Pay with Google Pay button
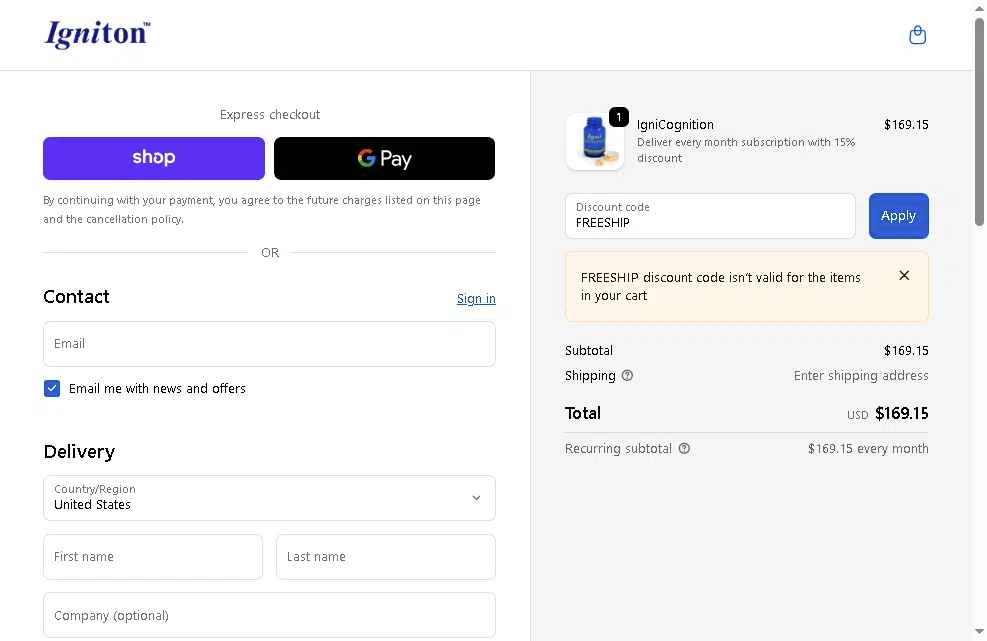Screen dimensions: 987x641 click(384, 158)
